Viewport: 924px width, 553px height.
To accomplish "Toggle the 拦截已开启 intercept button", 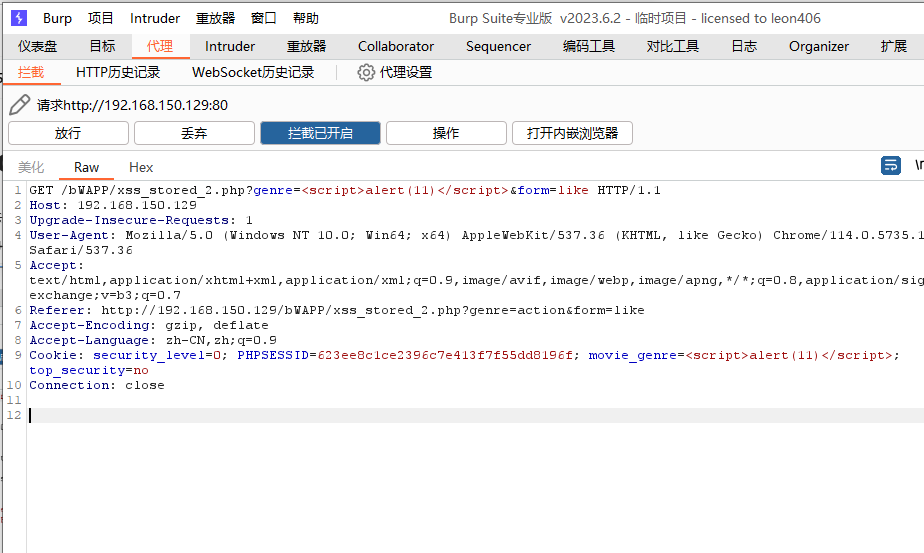I will pyautogui.click(x=320, y=133).
